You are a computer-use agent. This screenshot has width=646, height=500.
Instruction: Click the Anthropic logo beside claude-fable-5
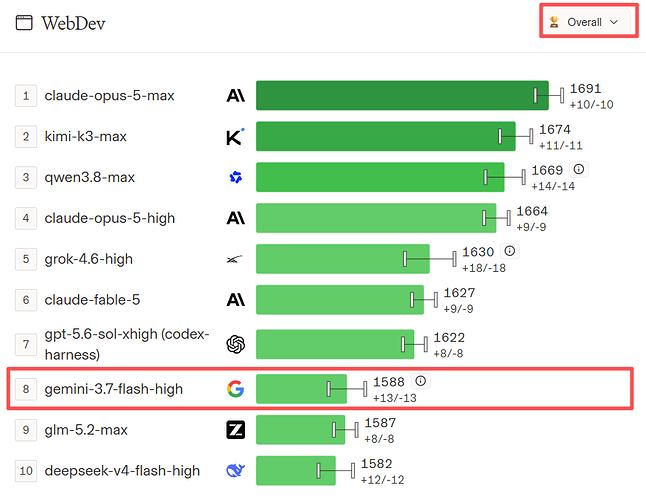pos(236,299)
